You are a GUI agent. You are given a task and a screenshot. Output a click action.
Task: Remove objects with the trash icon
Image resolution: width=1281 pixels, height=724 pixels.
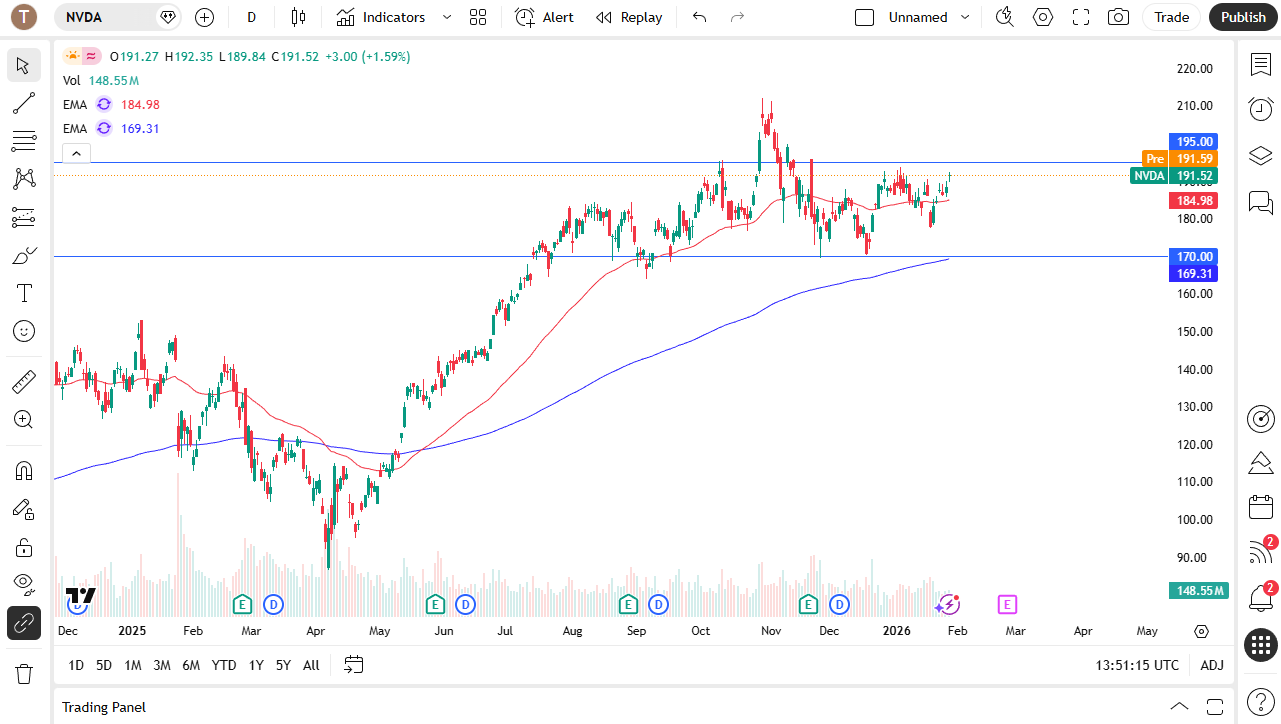click(24, 673)
